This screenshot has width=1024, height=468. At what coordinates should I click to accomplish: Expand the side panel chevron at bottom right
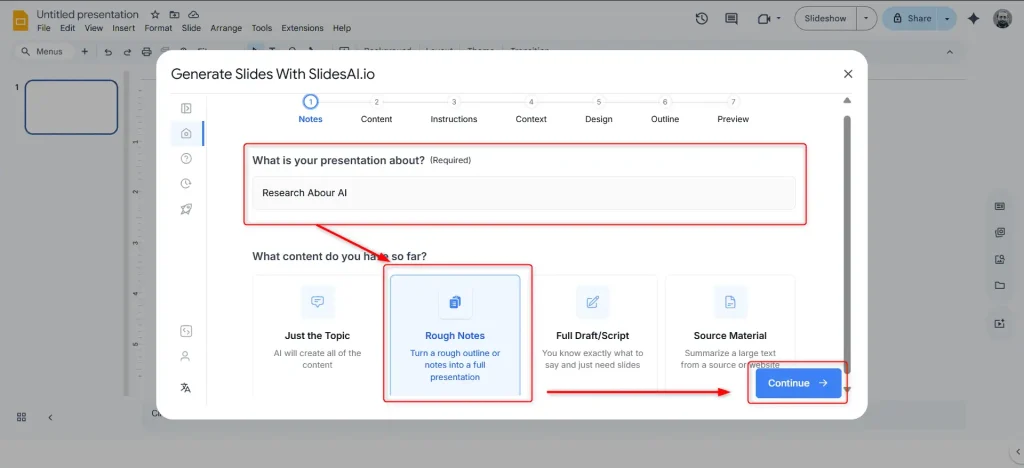[x=1017, y=451]
